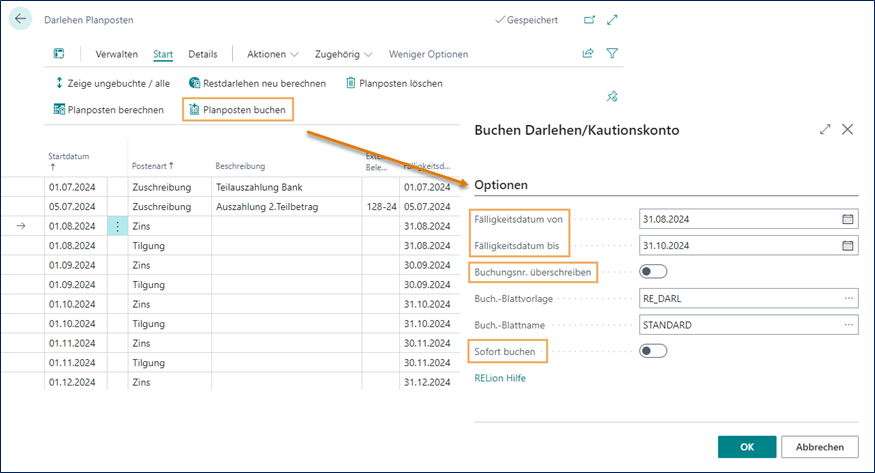Select the Tilgung cell for 01.09.2024
Viewport: 875px width, 473px height.
[x=170, y=284]
